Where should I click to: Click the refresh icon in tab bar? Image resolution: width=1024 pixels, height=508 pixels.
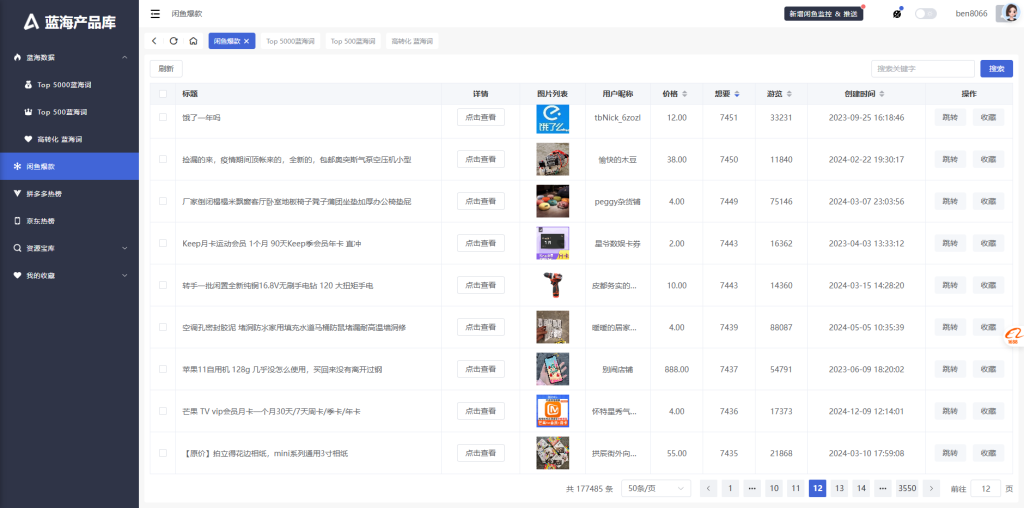(173, 41)
